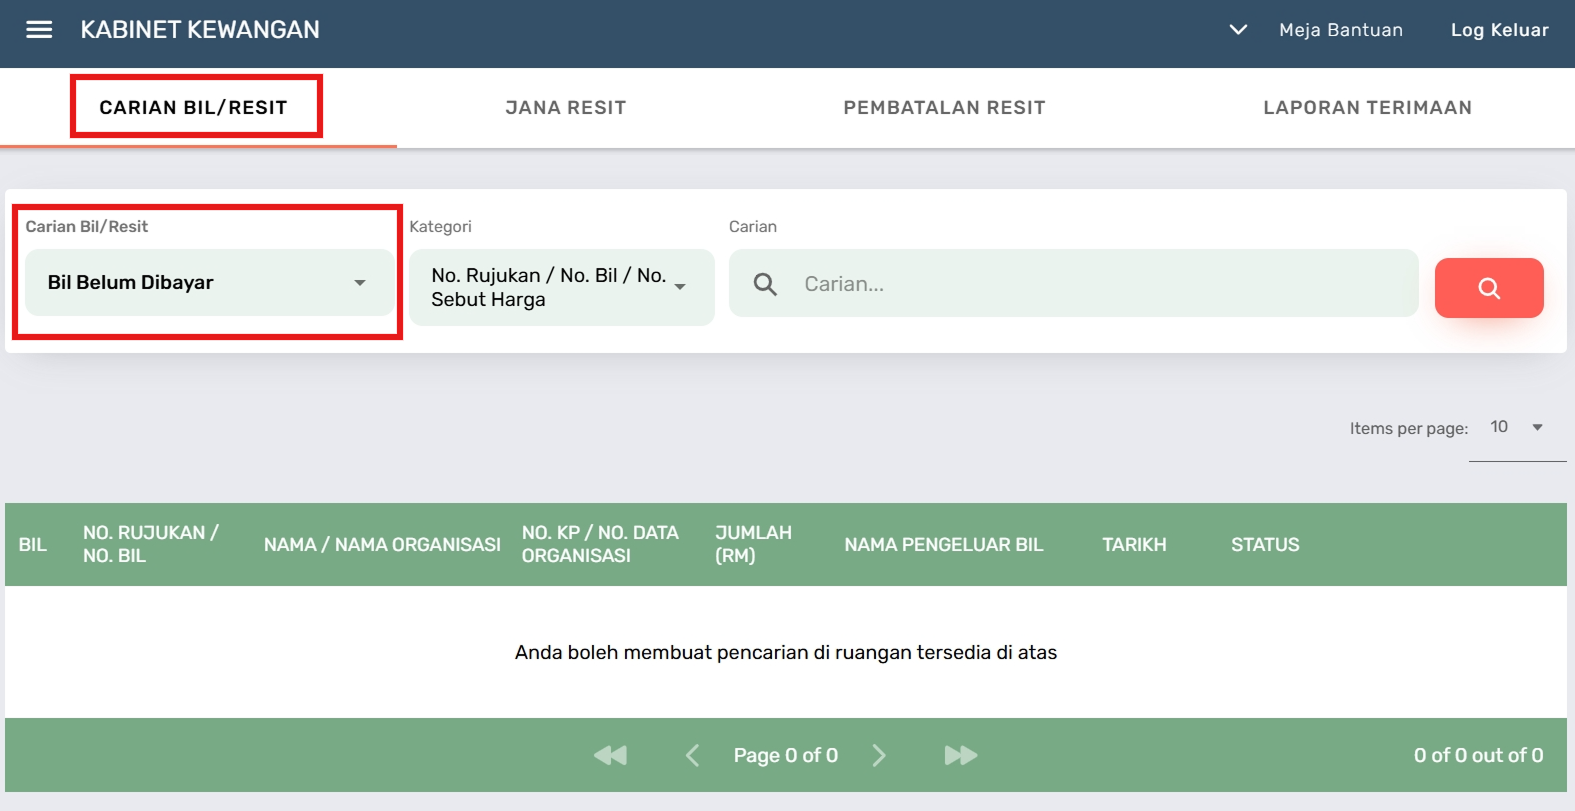
Task: Go to first page of results
Action: point(610,755)
